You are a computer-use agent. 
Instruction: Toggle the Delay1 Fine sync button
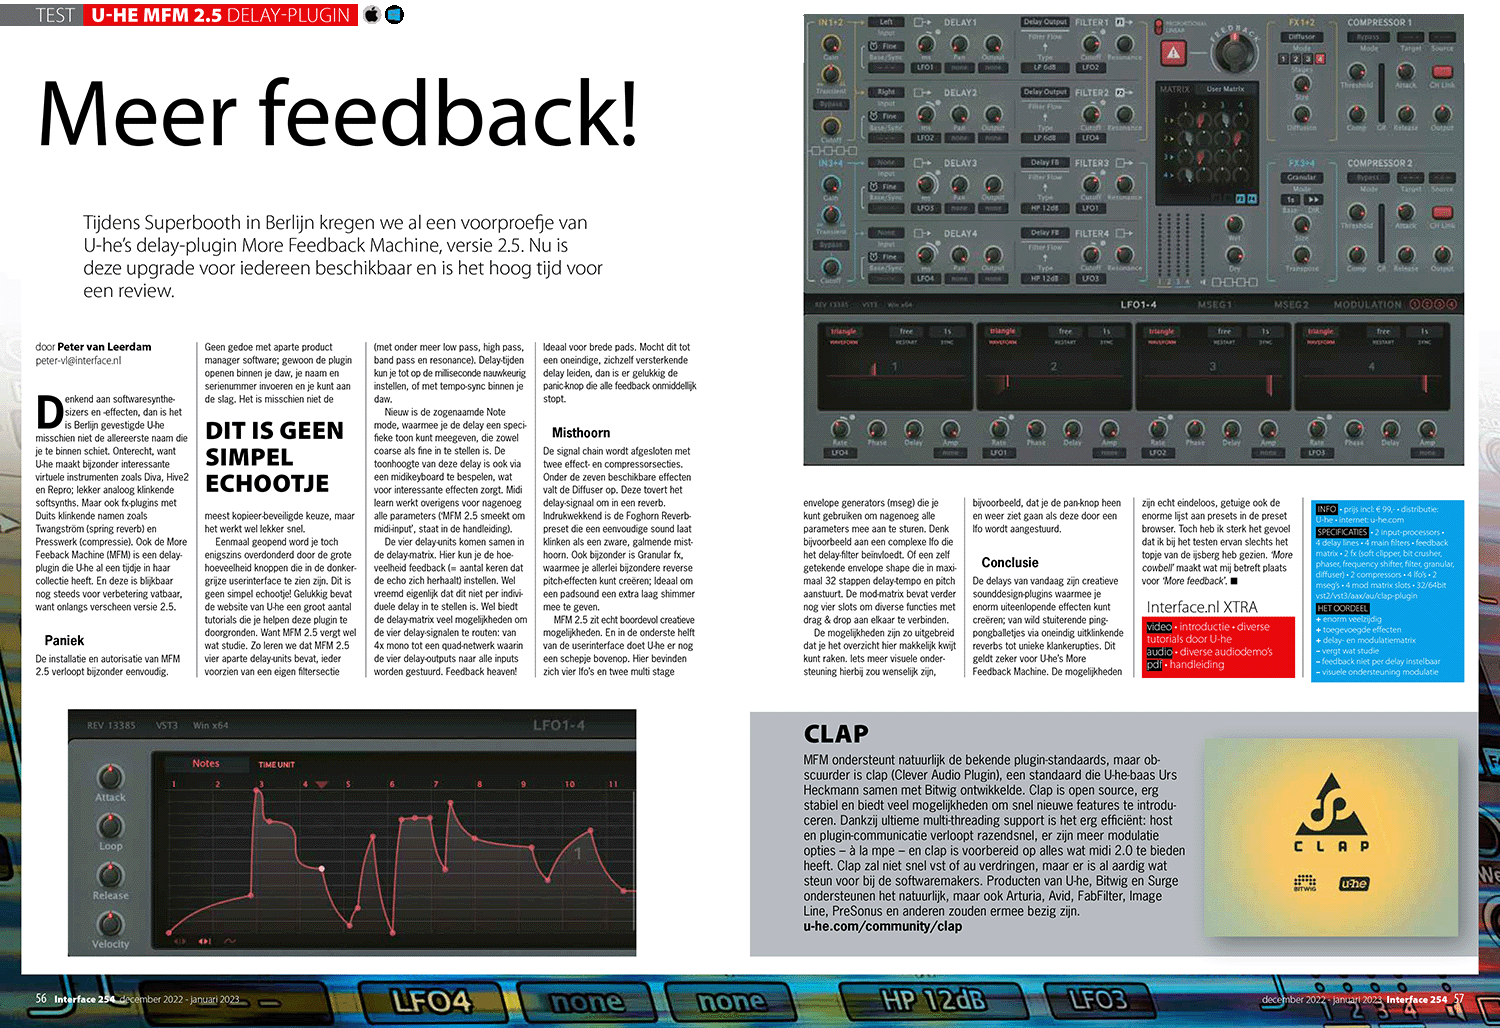[x=886, y=46]
